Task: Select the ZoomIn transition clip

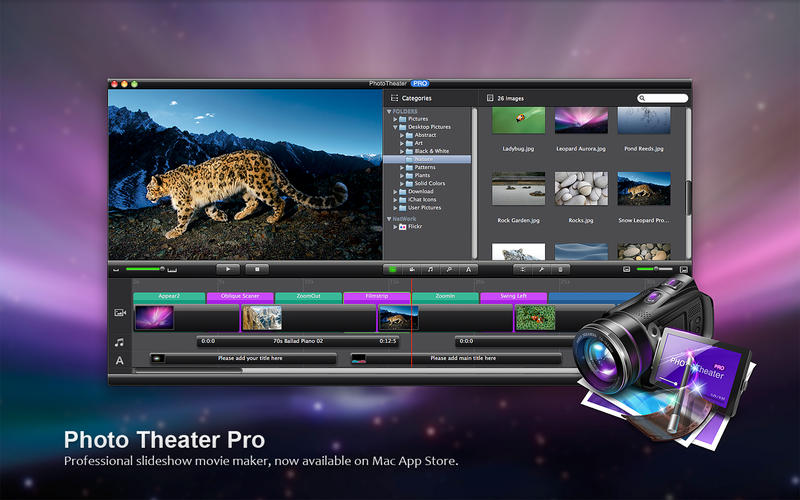Action: pyautogui.click(x=445, y=297)
